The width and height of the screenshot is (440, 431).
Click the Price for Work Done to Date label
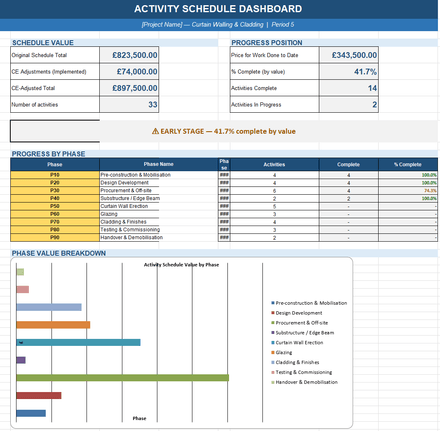click(x=274, y=55)
